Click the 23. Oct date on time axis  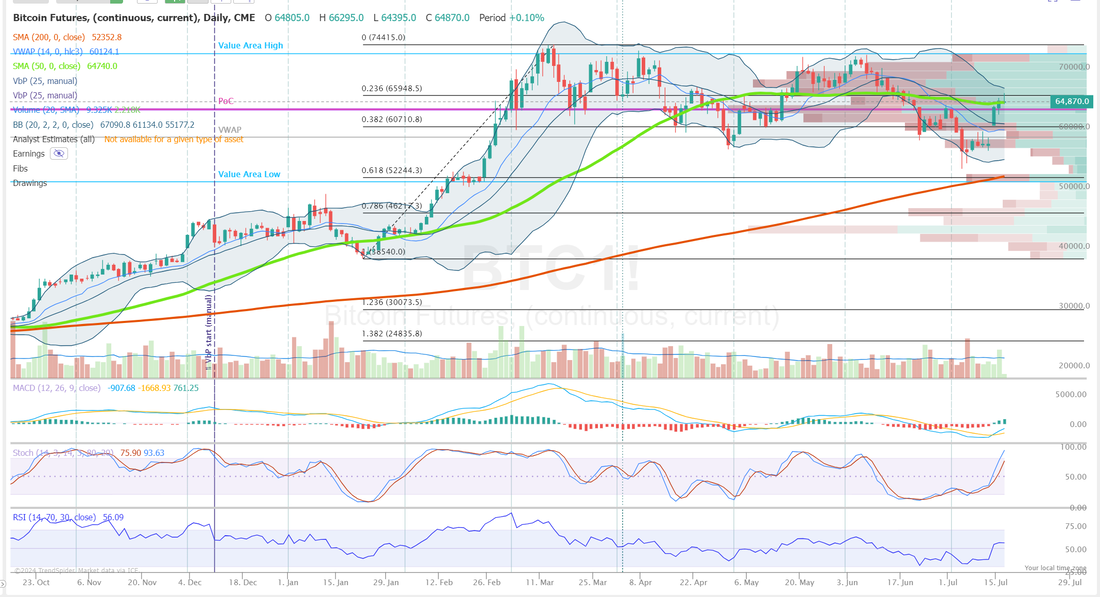coord(36,582)
